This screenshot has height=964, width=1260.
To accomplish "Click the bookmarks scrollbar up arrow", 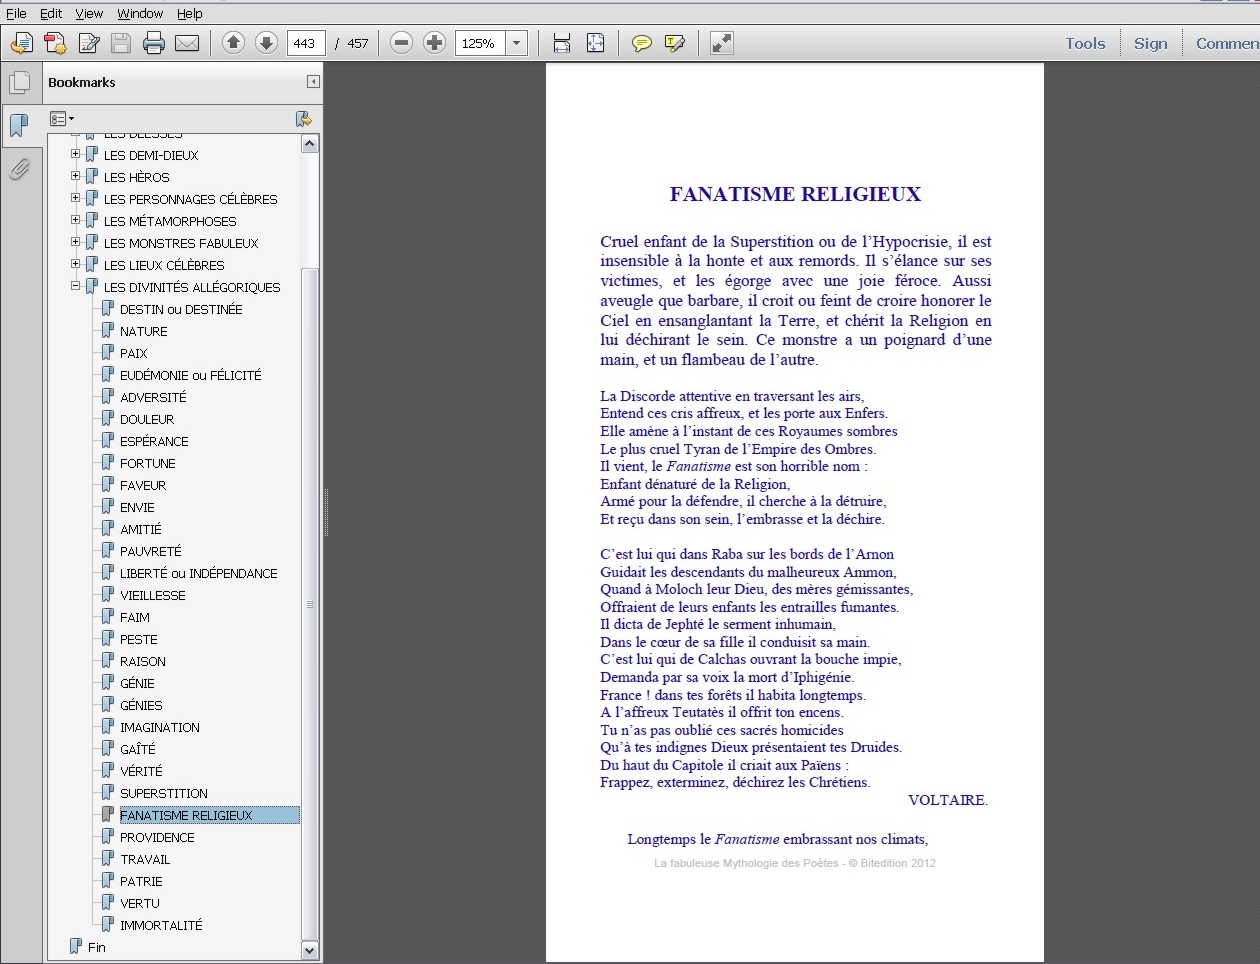I will pos(309,143).
